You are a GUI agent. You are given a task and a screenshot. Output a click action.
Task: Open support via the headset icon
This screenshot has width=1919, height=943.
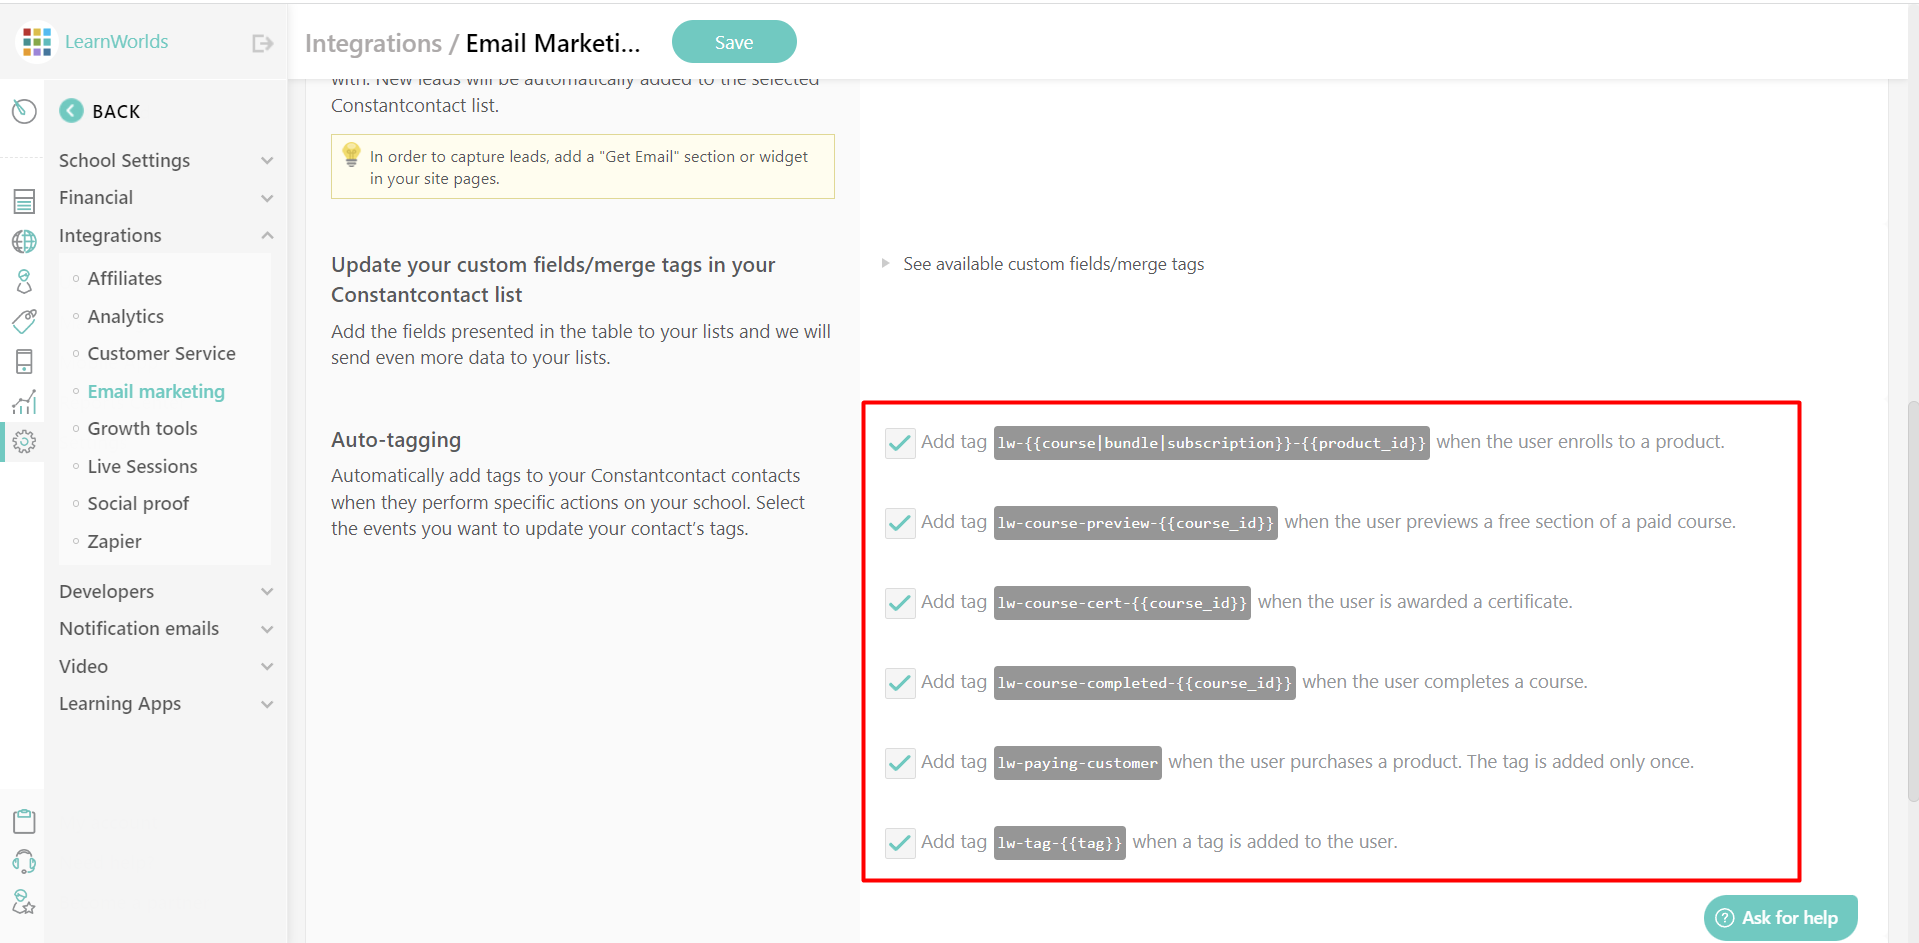pos(24,861)
